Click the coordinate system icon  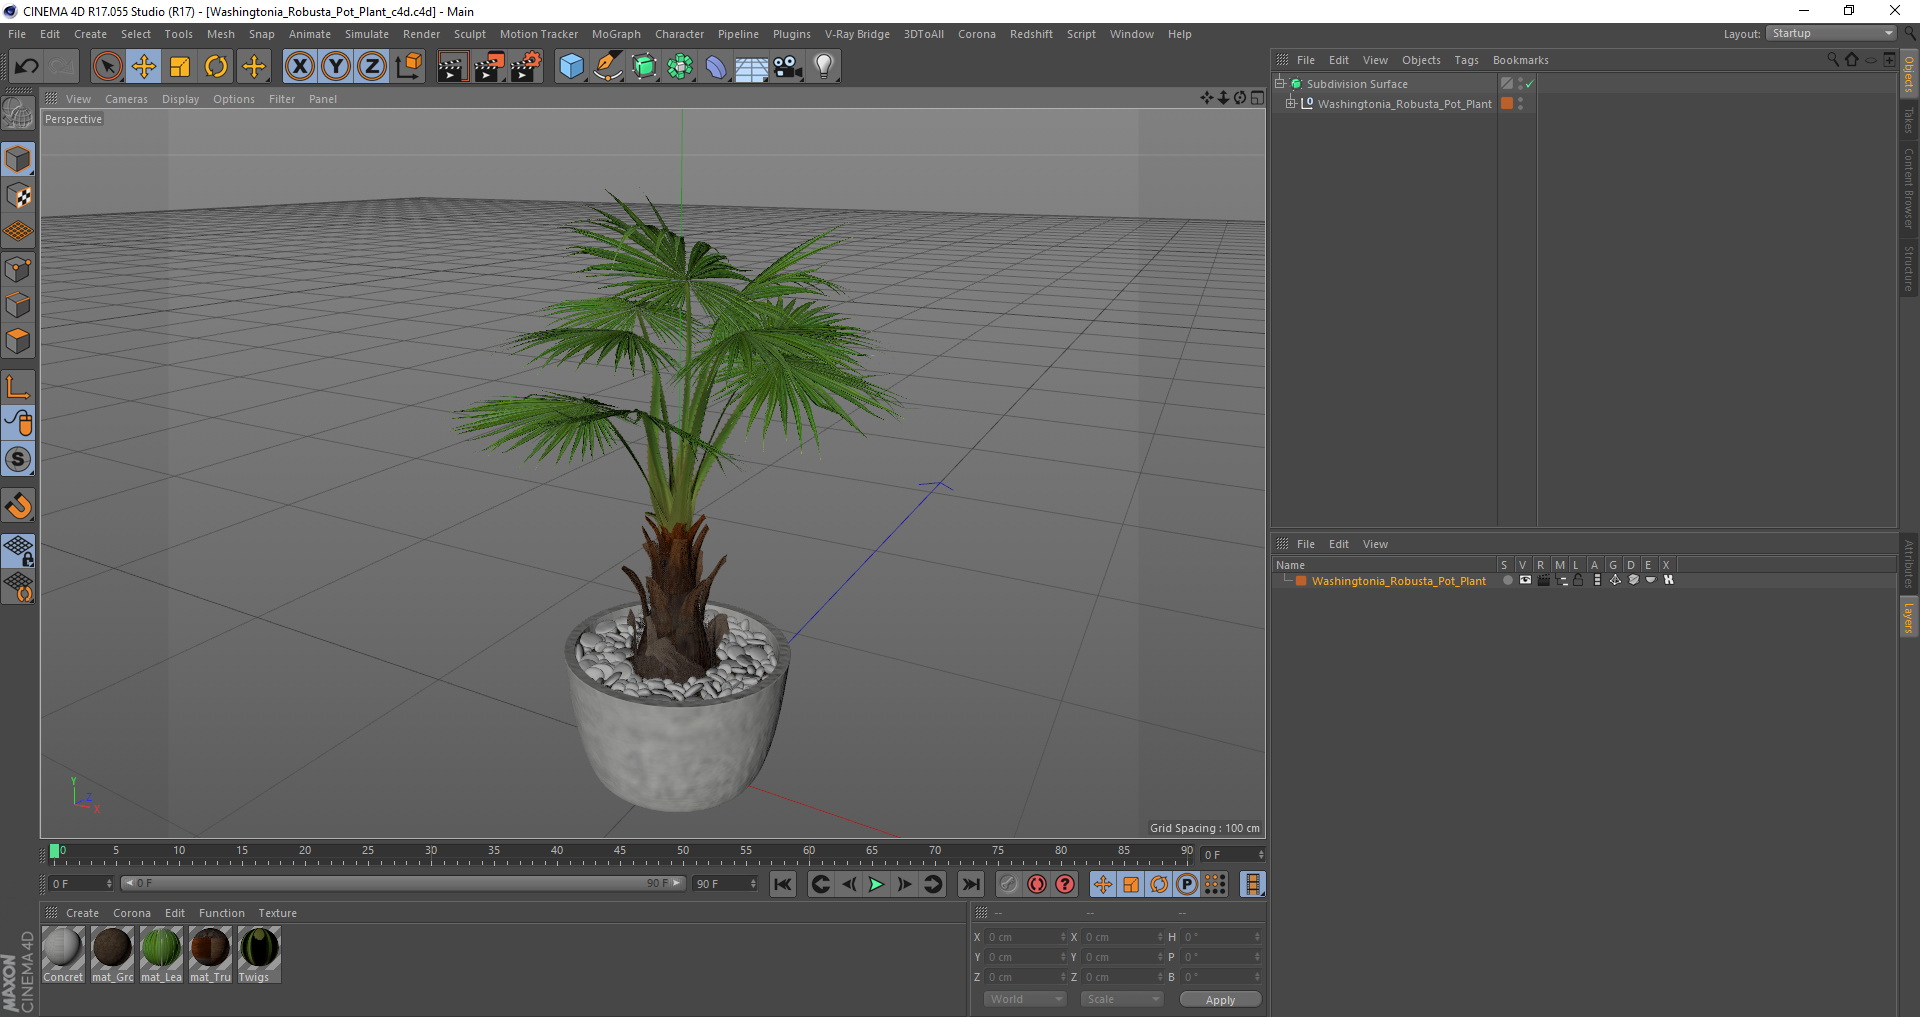click(x=408, y=67)
